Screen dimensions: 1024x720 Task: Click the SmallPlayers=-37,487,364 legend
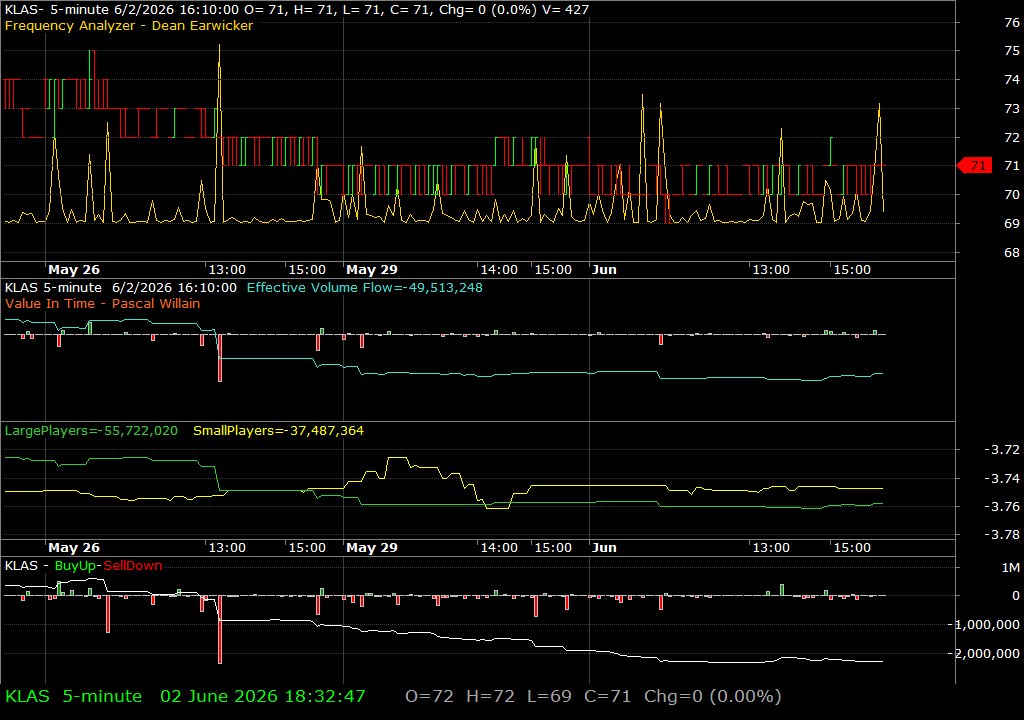278,431
